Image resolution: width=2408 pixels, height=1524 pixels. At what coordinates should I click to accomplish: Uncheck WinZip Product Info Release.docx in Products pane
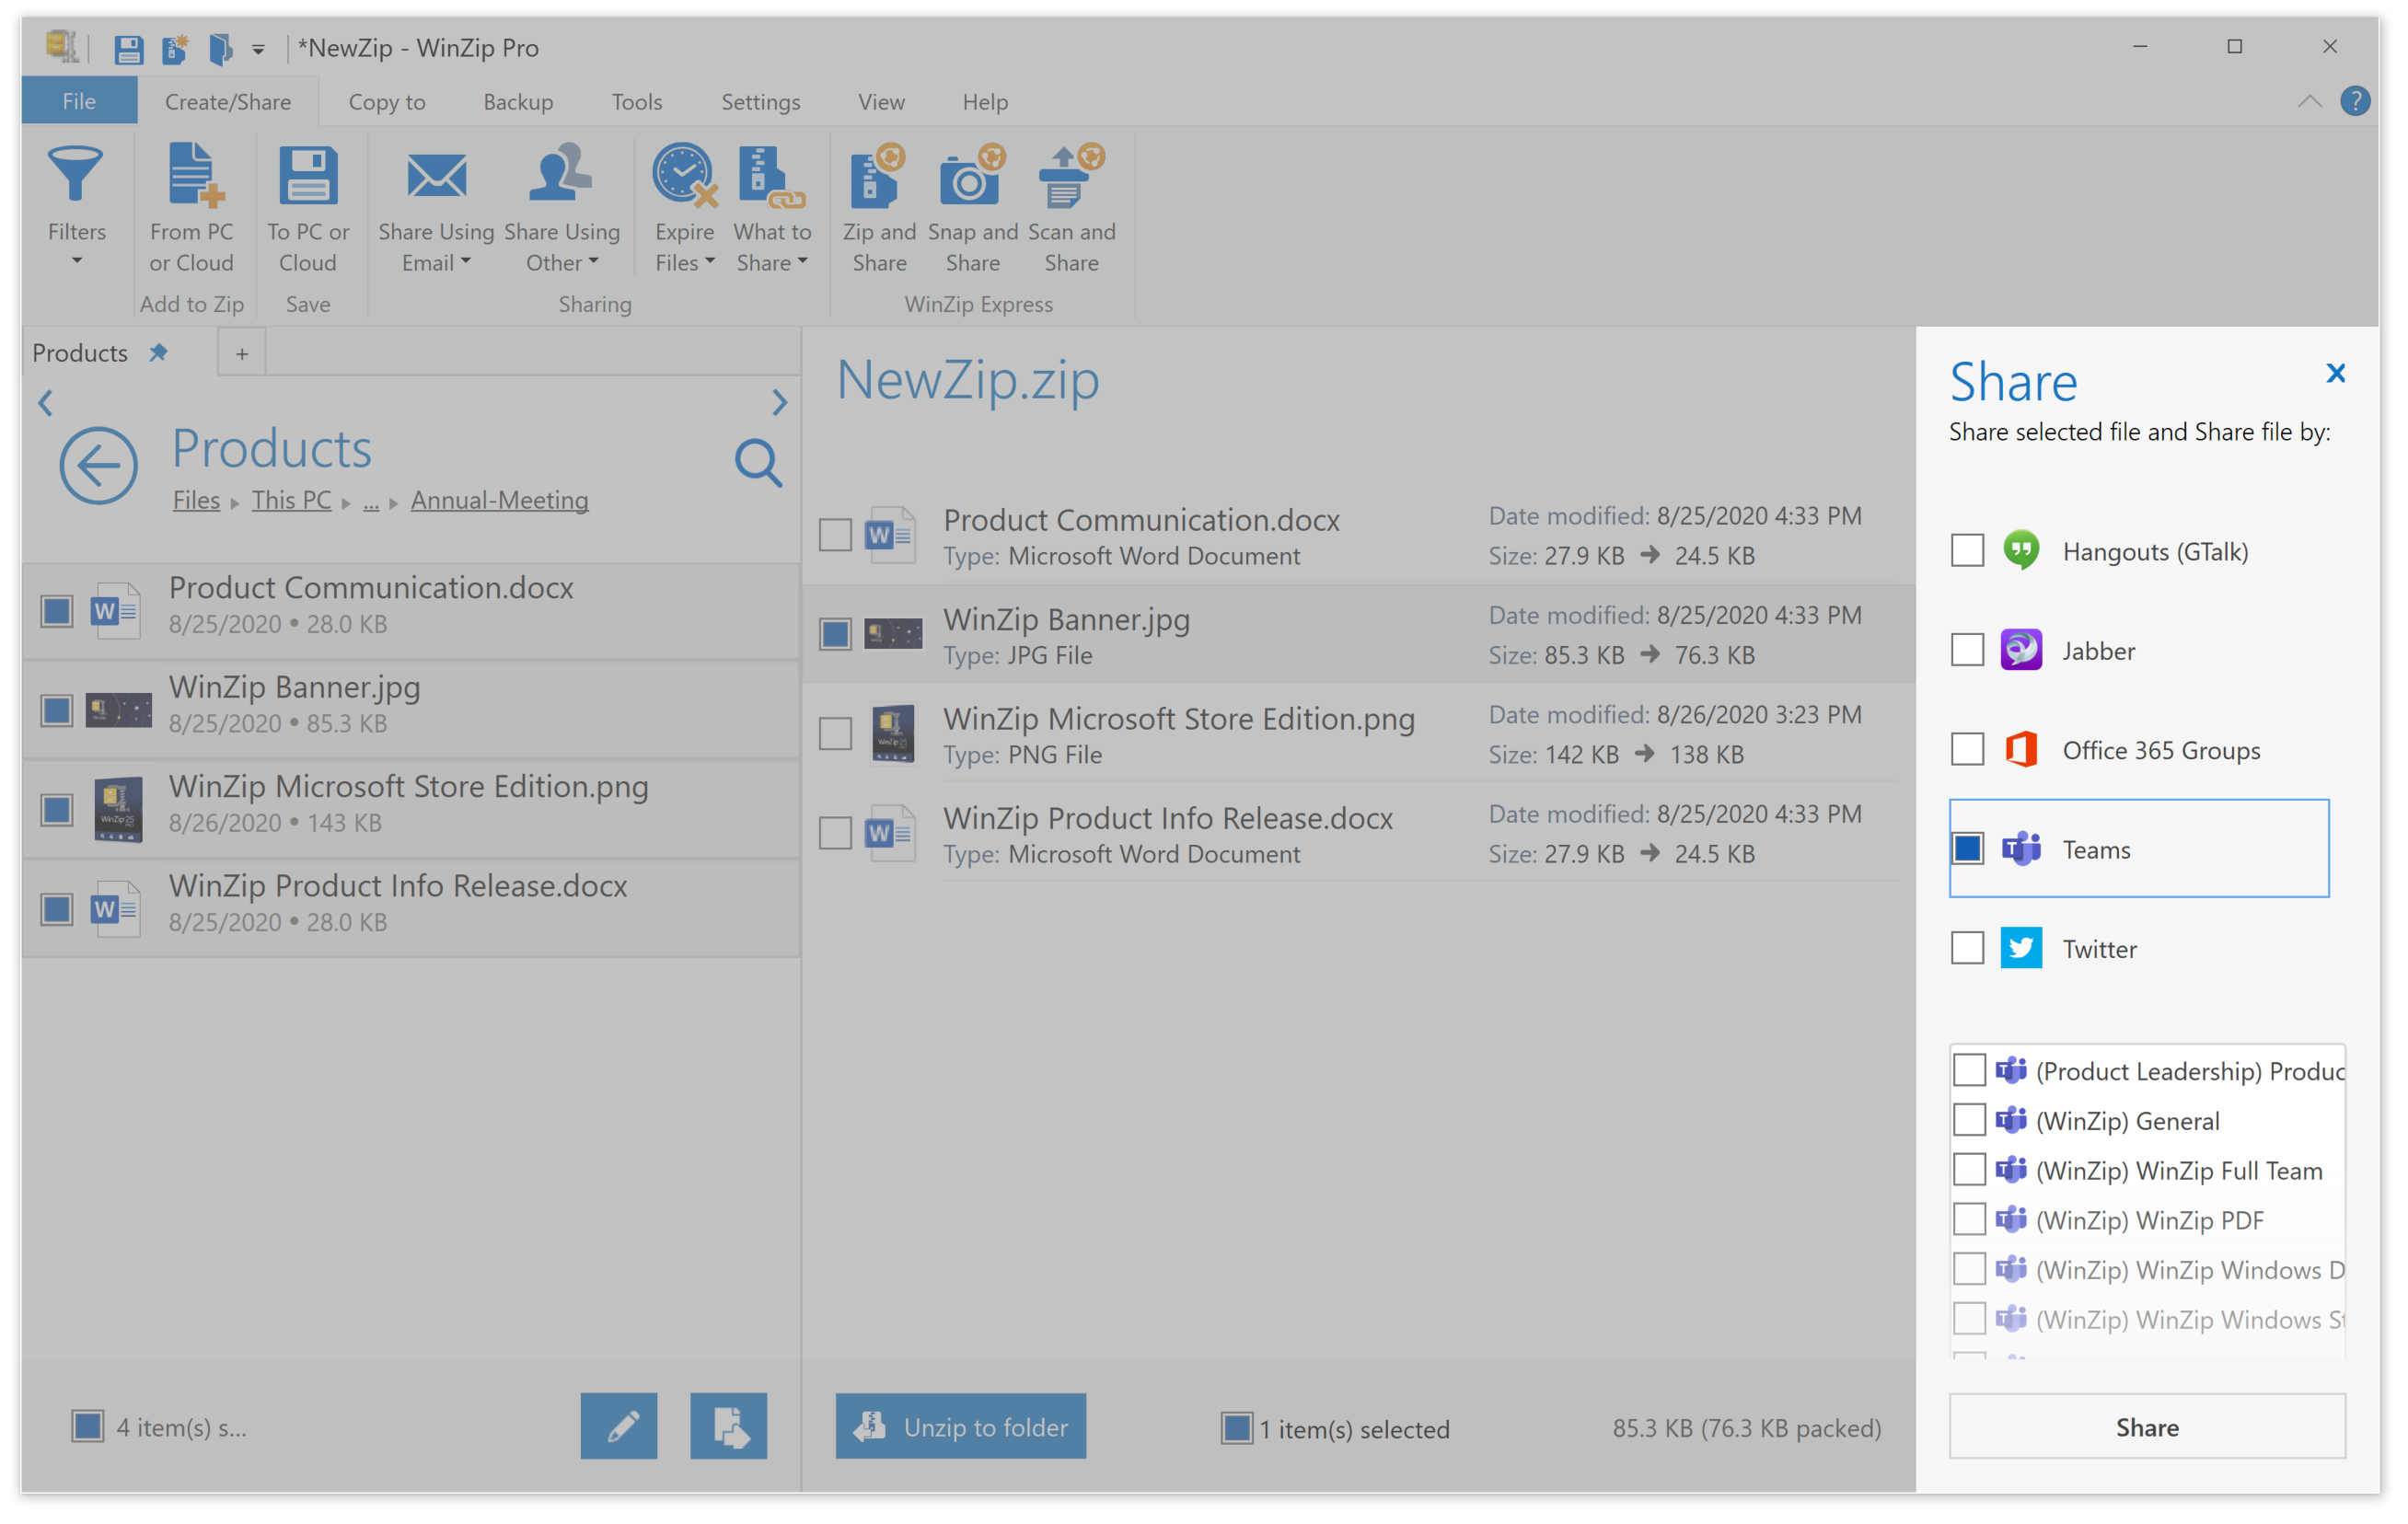[x=57, y=909]
